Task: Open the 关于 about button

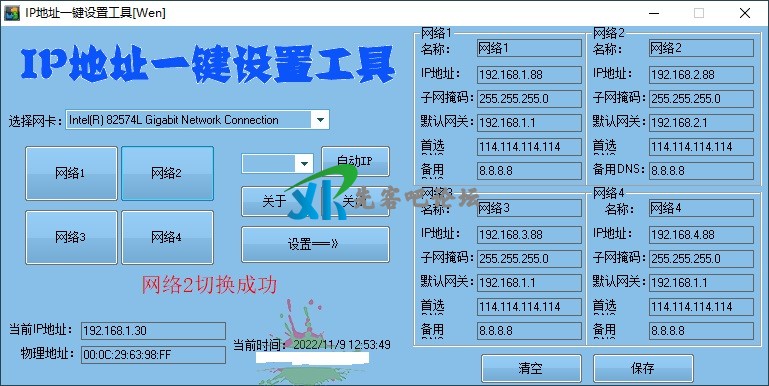Action: pos(275,201)
